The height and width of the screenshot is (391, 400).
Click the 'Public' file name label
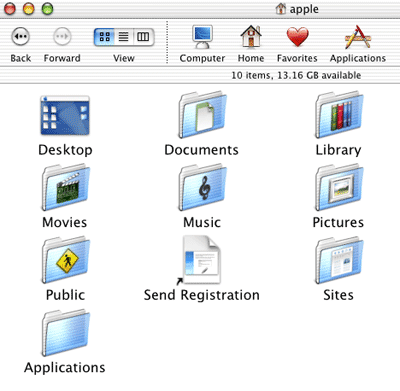[x=65, y=295]
